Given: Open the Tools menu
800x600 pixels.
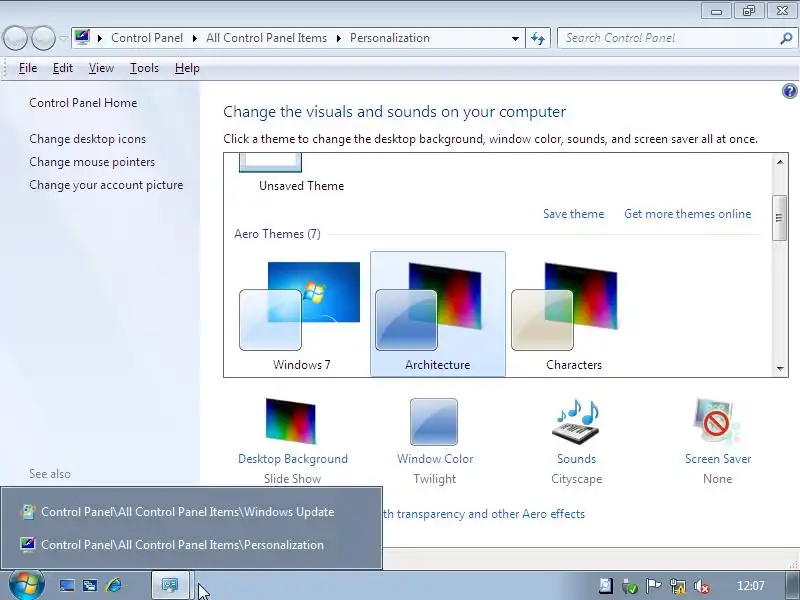Looking at the screenshot, I should tap(144, 68).
